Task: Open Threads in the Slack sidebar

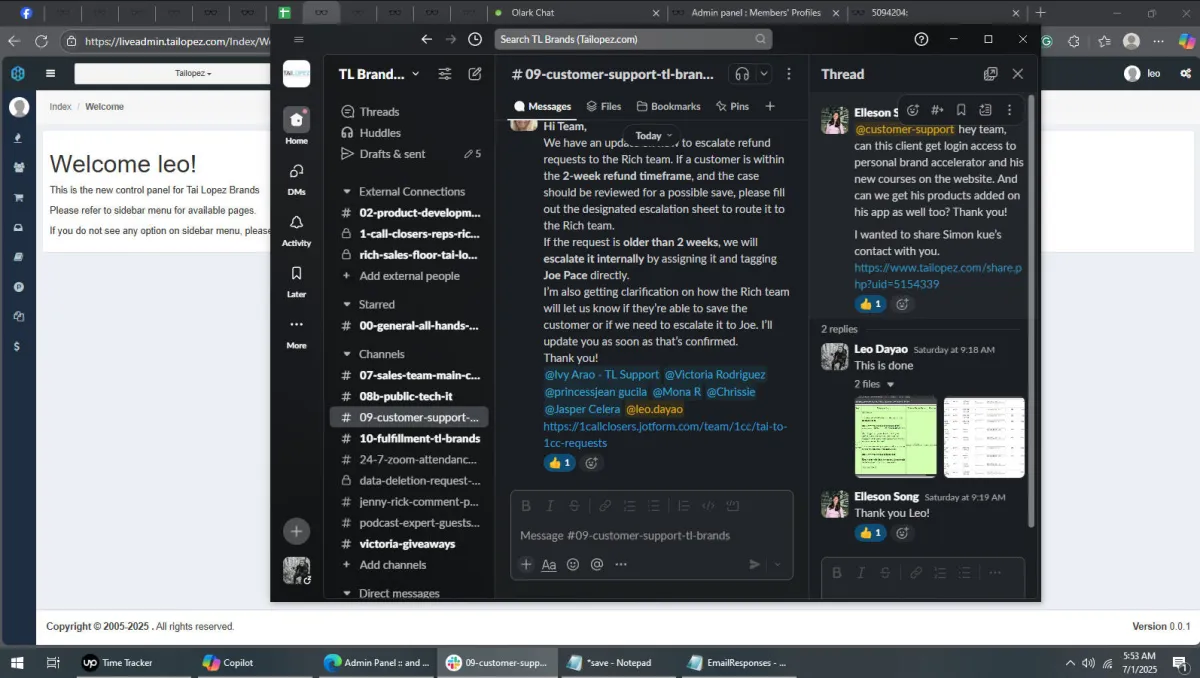Action: (379, 111)
